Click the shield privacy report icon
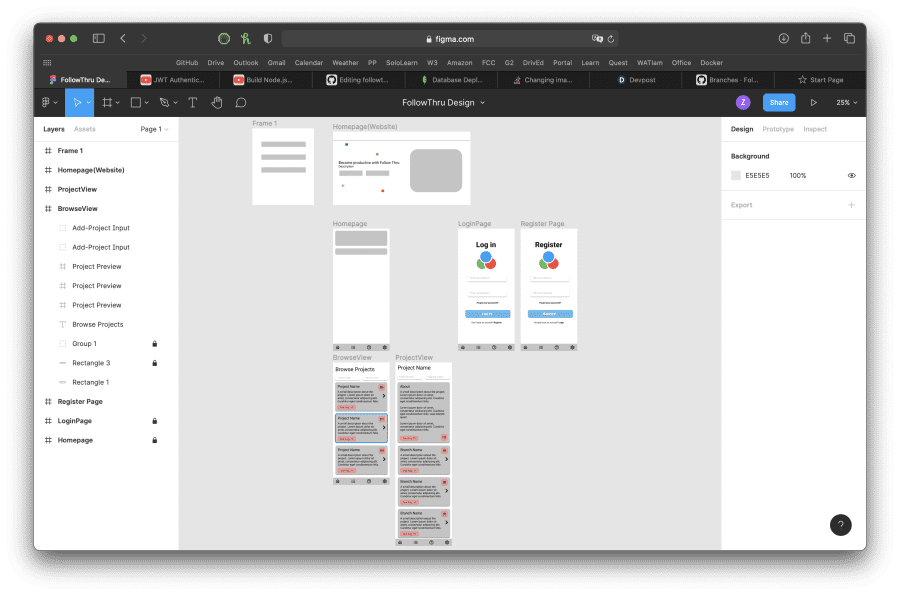Image resolution: width=900 pixels, height=595 pixels. (268, 38)
